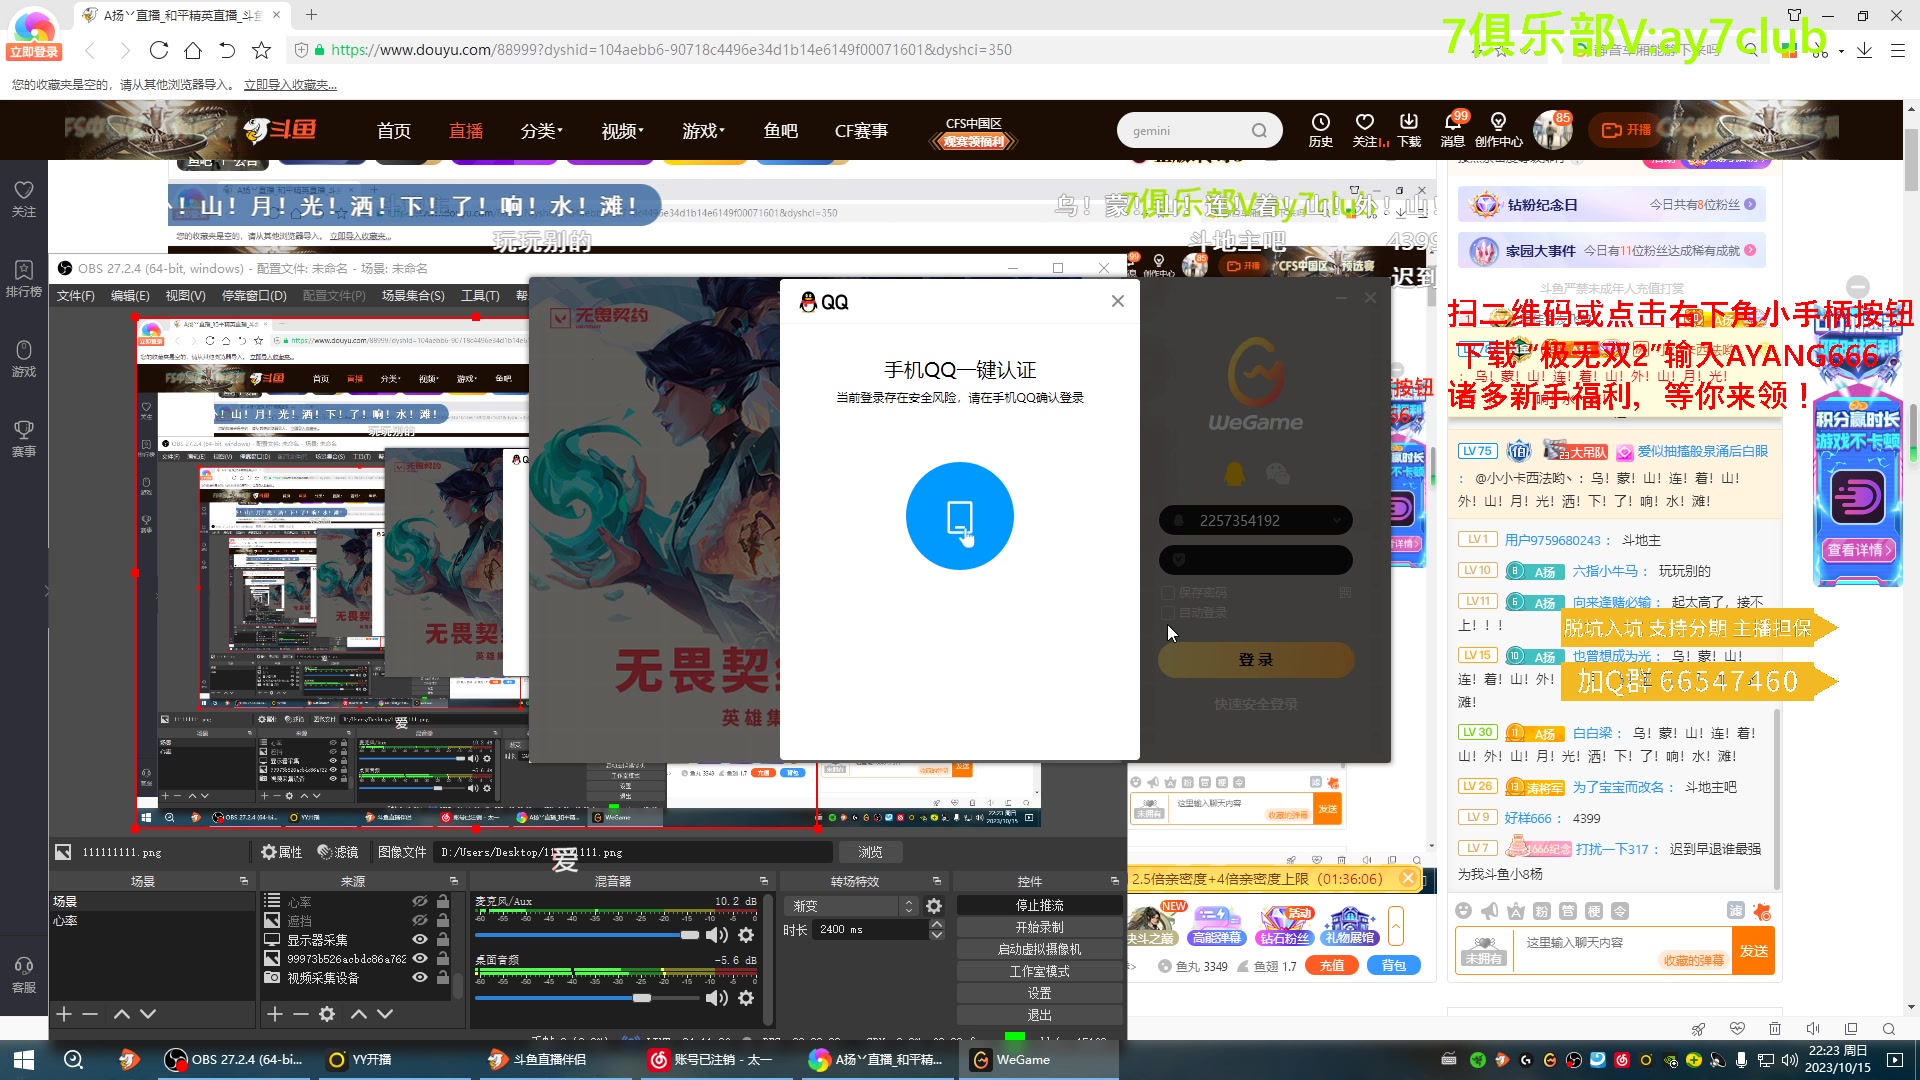Add a new scene with the plus icon
Viewport: 1920px width, 1080px height.
64,1014
